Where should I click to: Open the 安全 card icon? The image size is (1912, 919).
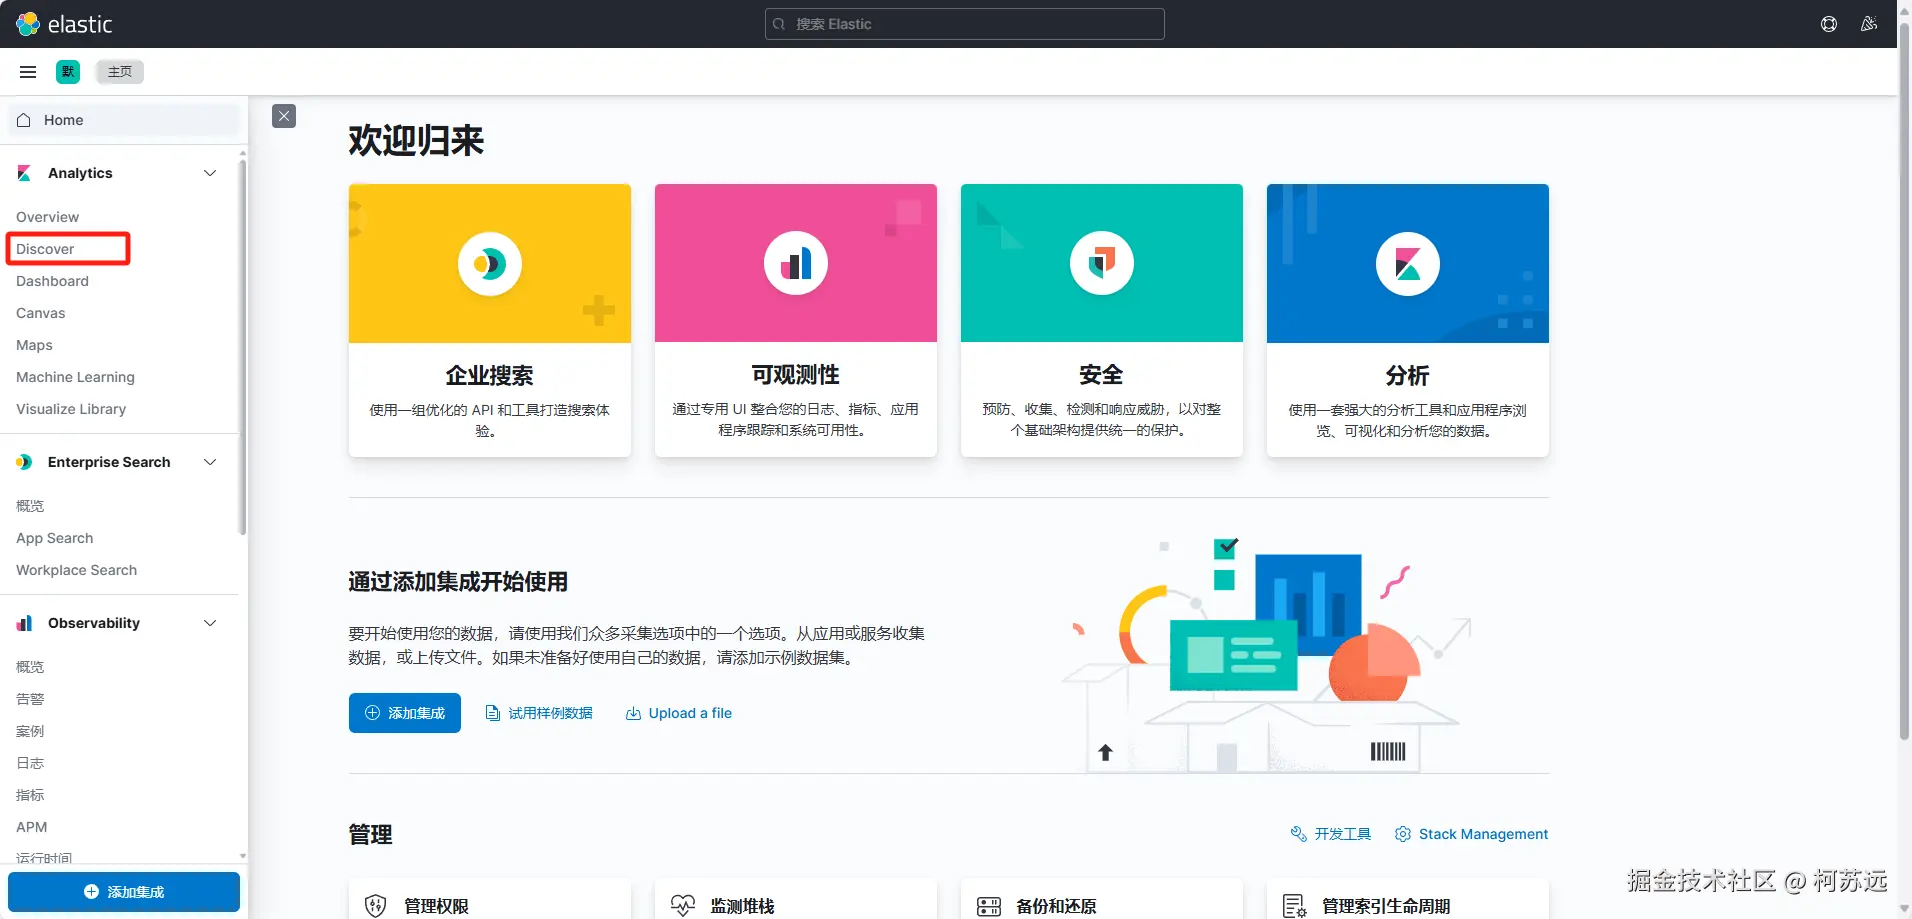pyautogui.click(x=1102, y=264)
